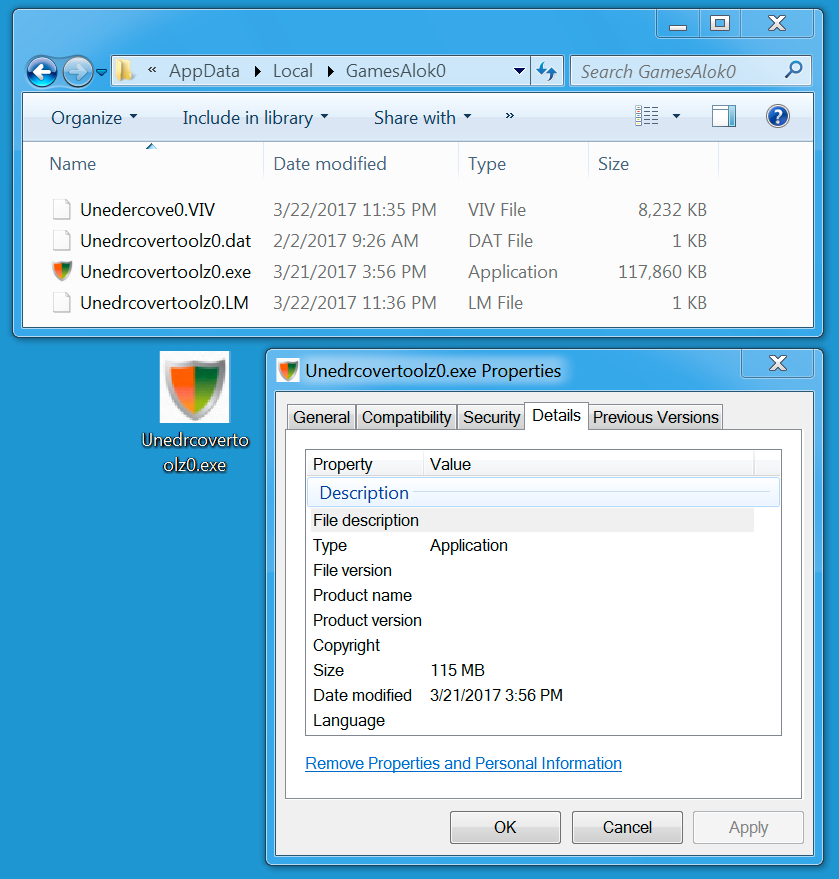The image size is (839, 879).
Task: Select AppData in the address breadcrumb
Action: (x=204, y=71)
